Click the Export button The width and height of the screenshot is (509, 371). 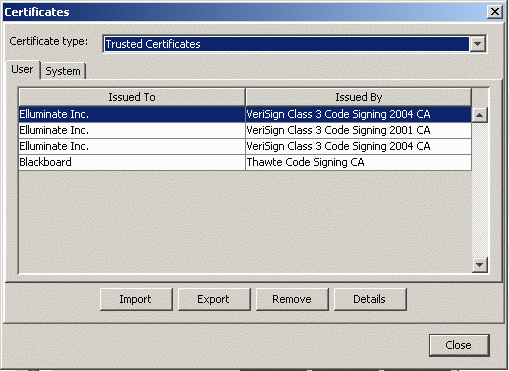point(214,299)
